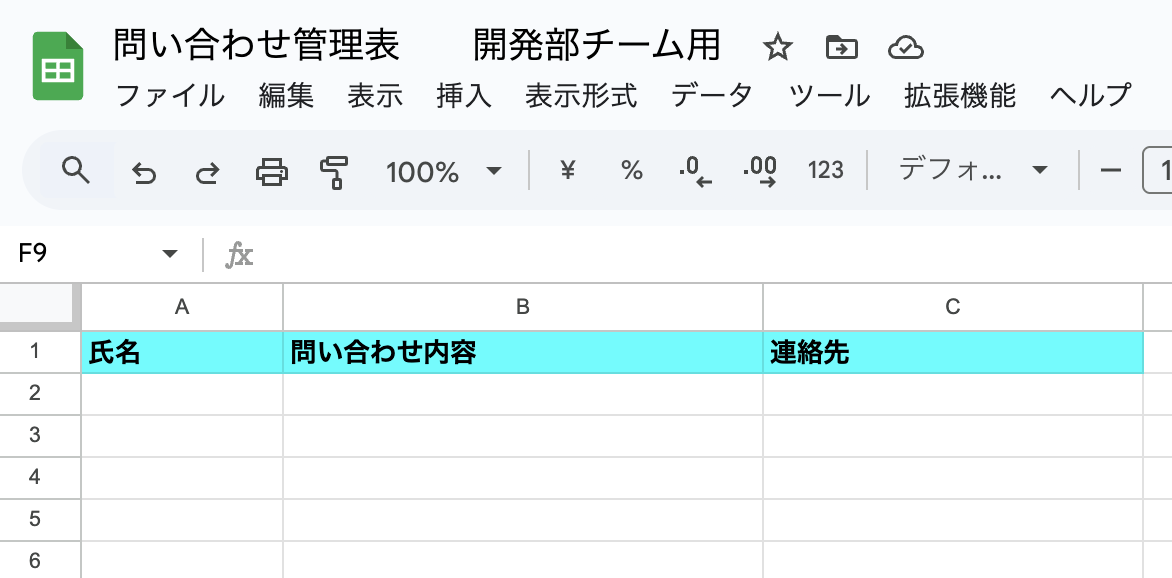
Task: Decrease decimal places
Action: (x=695, y=172)
